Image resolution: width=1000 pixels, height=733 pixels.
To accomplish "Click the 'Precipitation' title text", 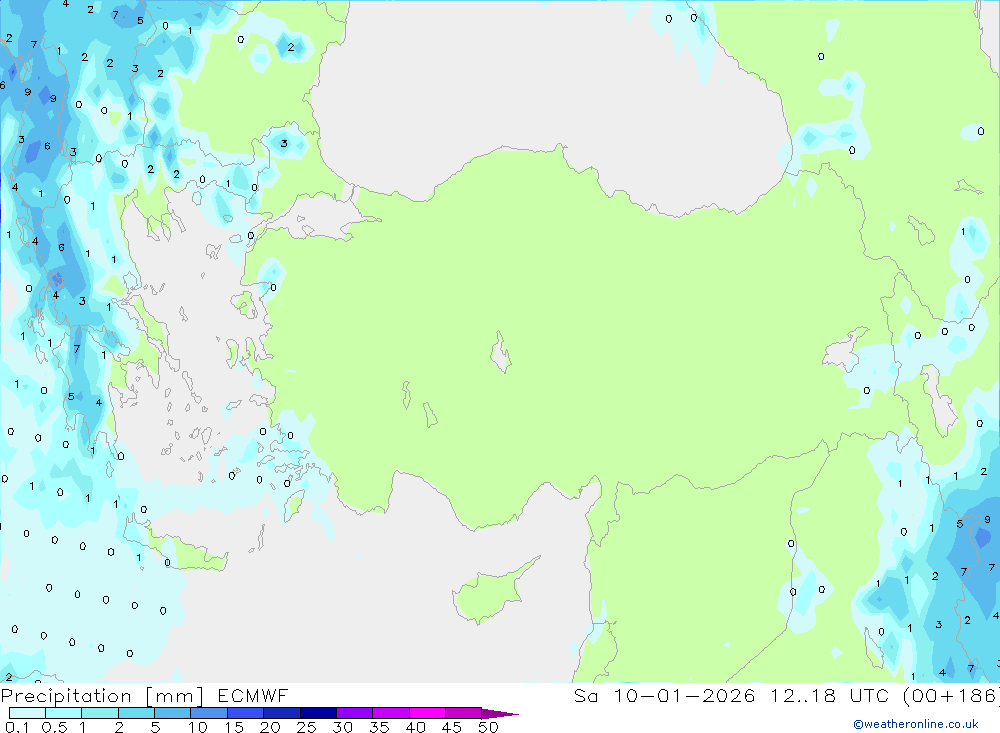I will coord(66,696).
